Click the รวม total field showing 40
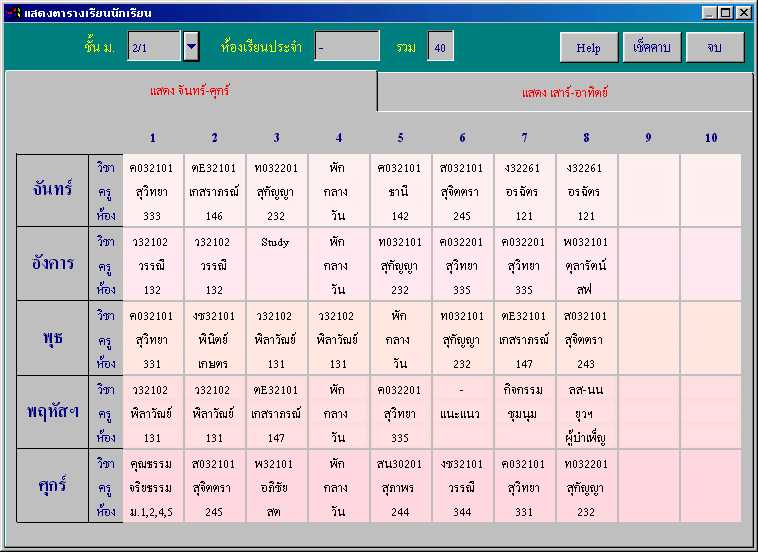 (440, 46)
